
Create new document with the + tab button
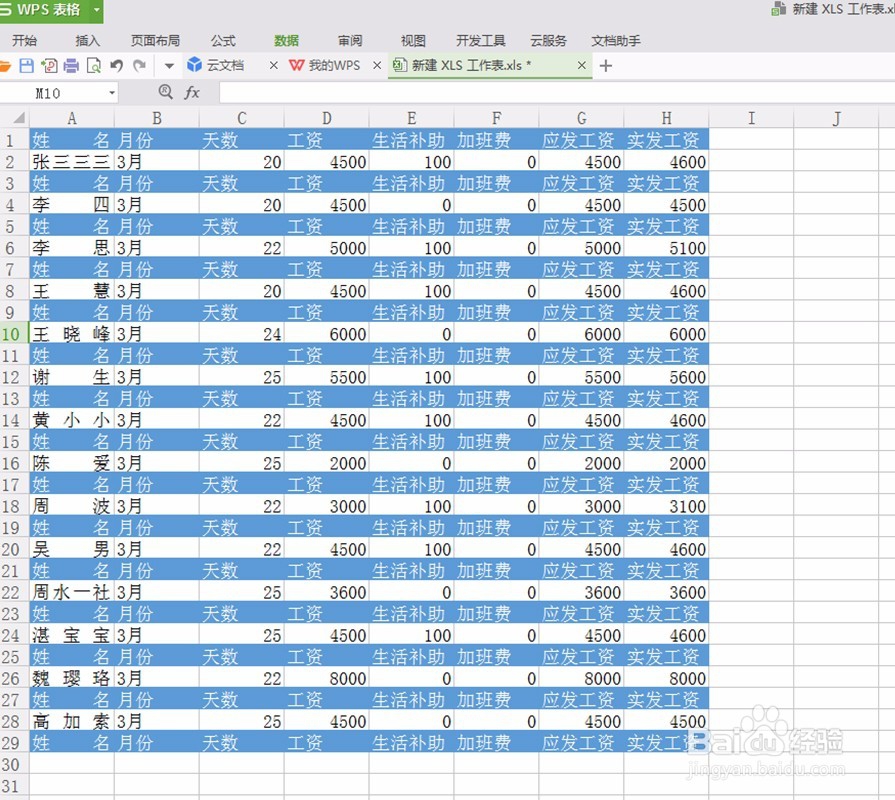[x=606, y=65]
